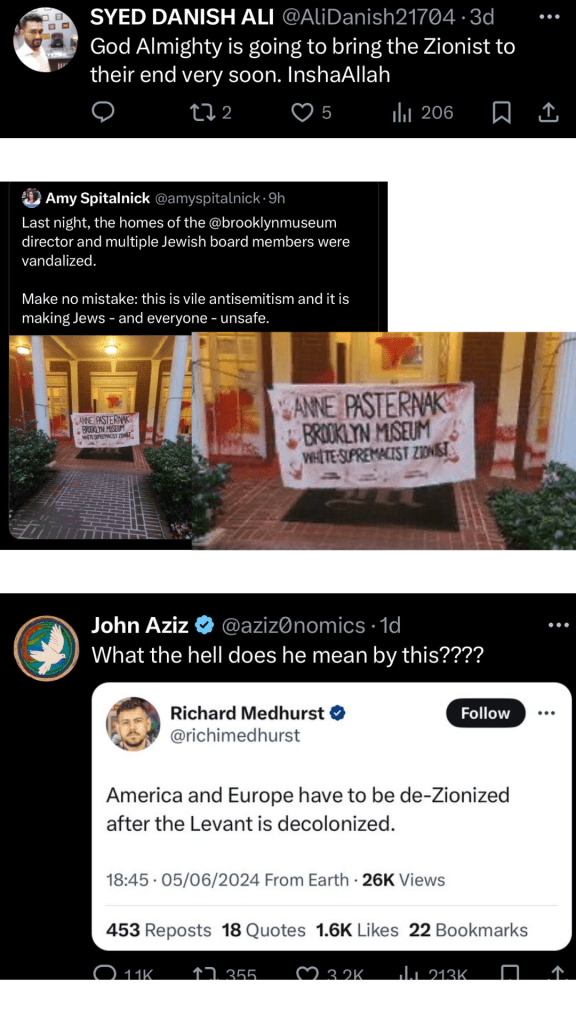Open more options on John Aziz's tweet
The width and height of the screenshot is (576, 1024).
point(558,625)
